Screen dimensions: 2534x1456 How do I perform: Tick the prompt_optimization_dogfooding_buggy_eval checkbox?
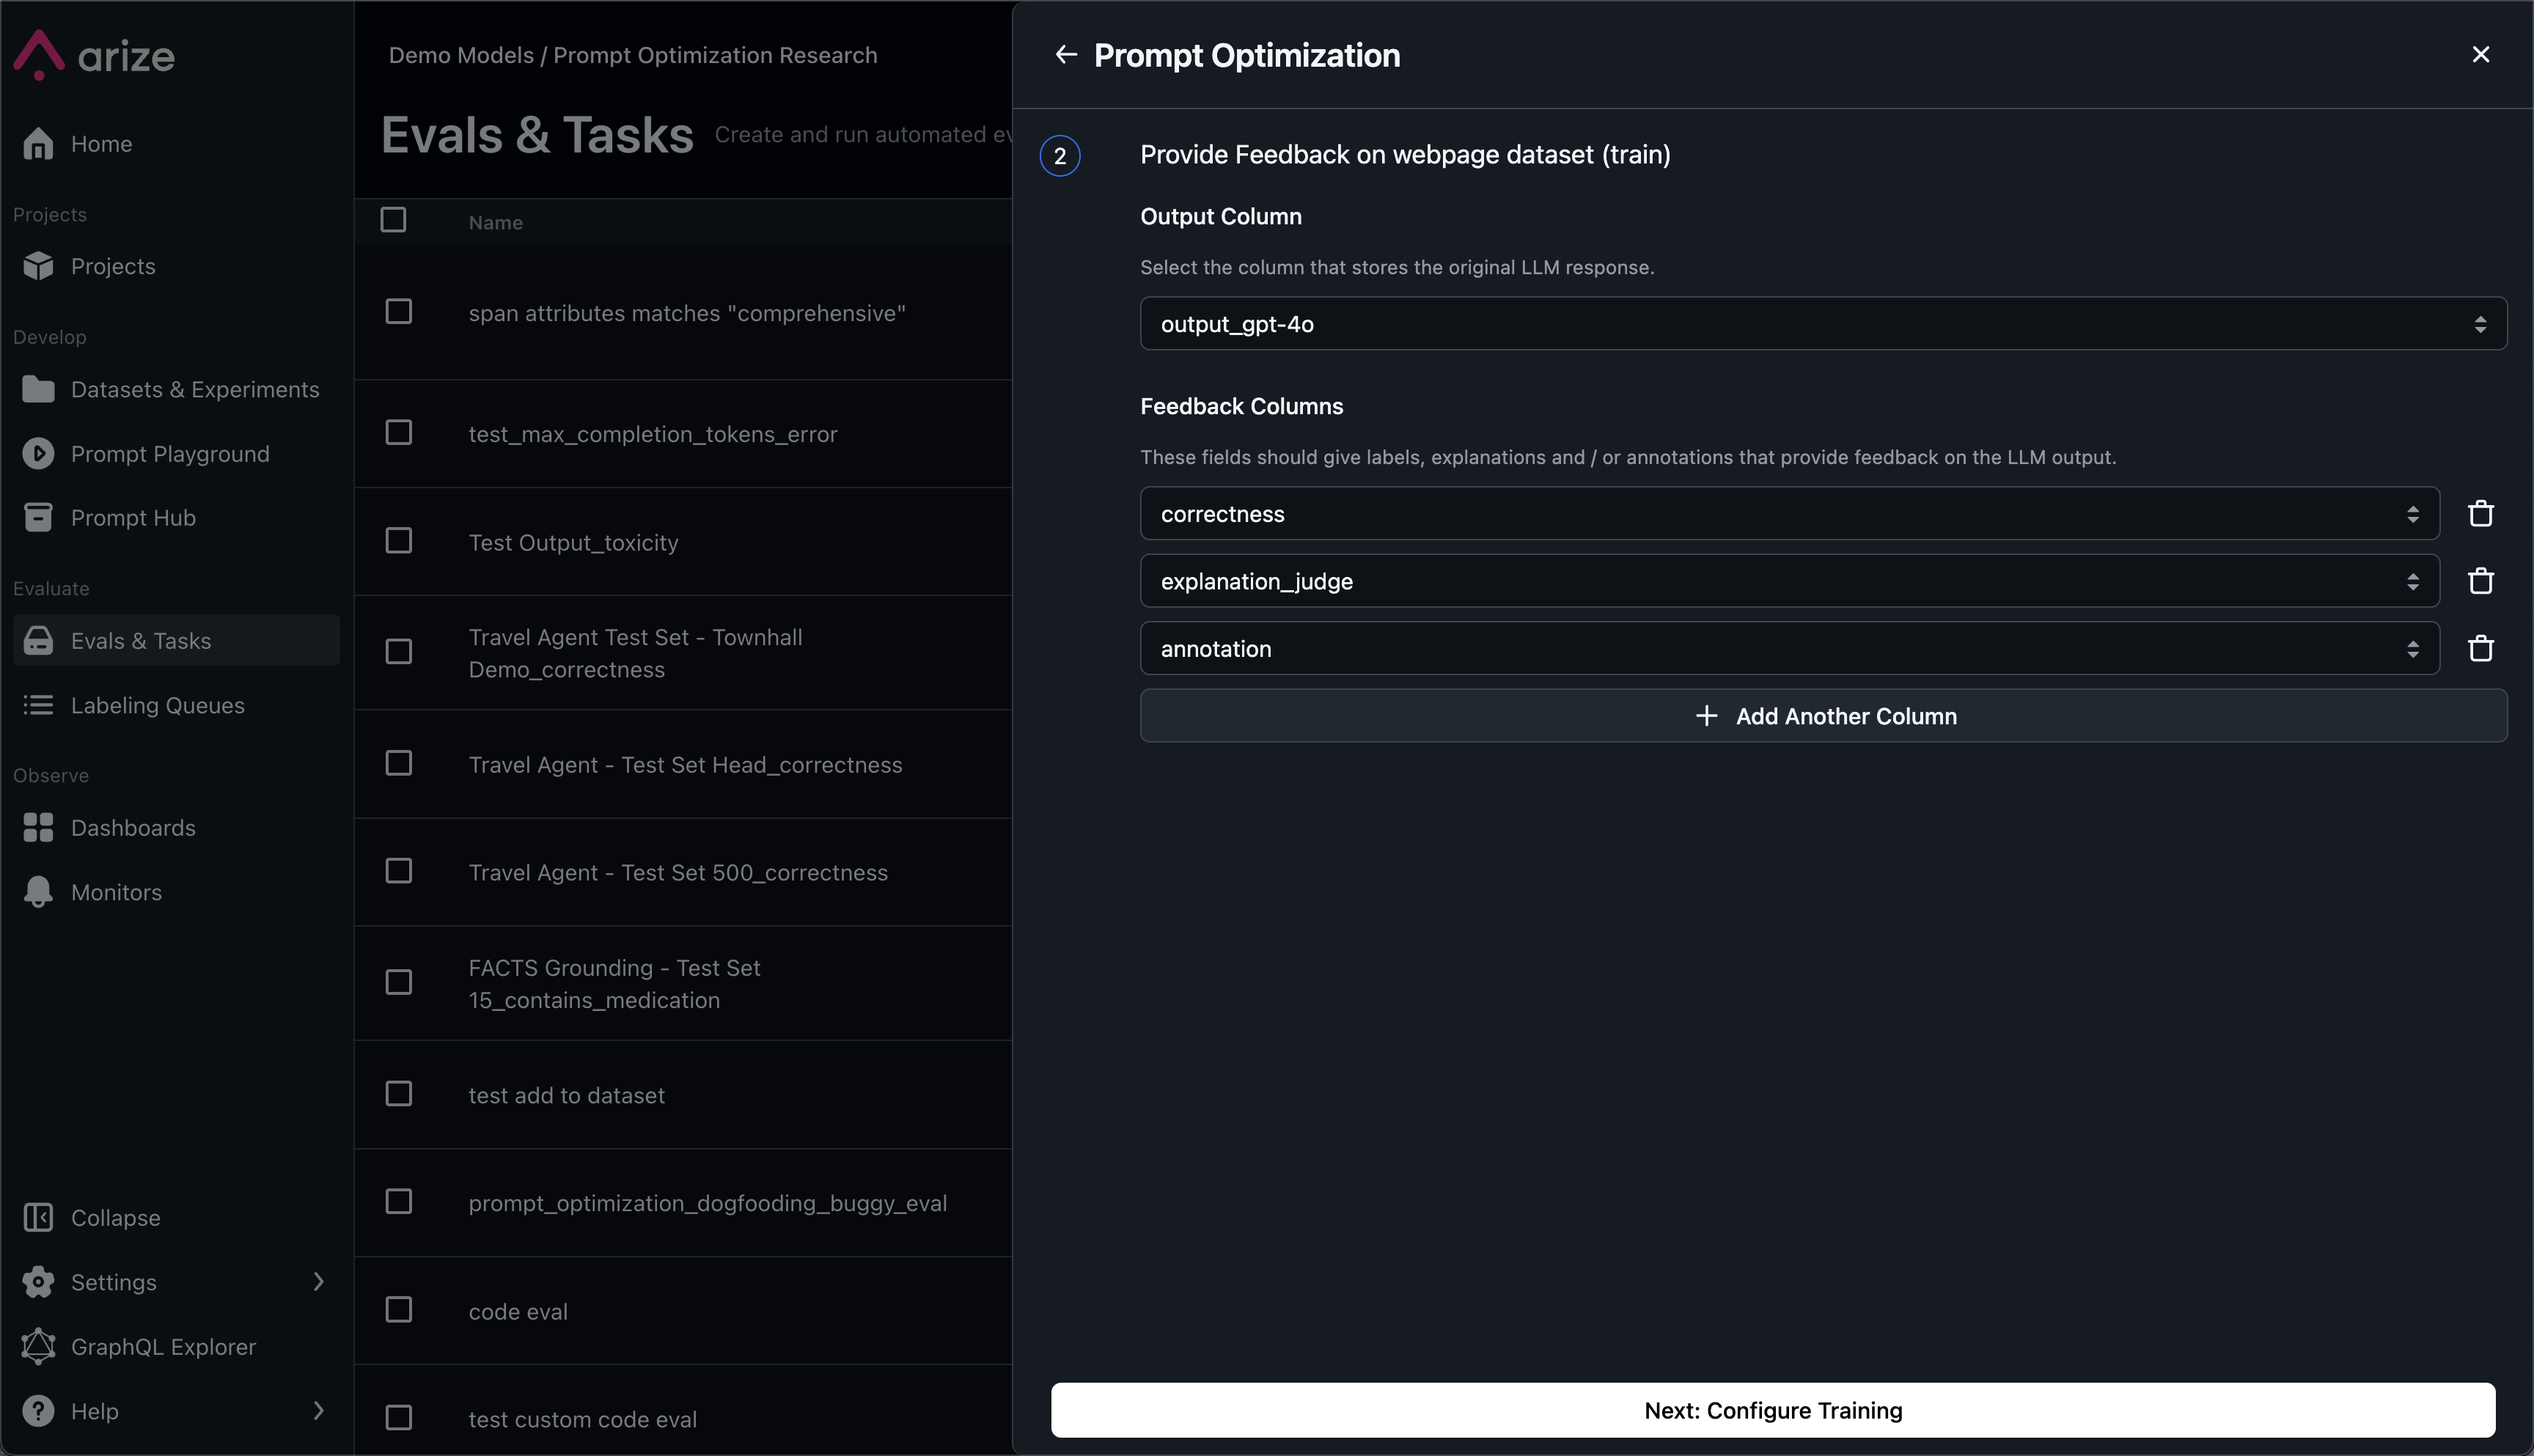(399, 1202)
